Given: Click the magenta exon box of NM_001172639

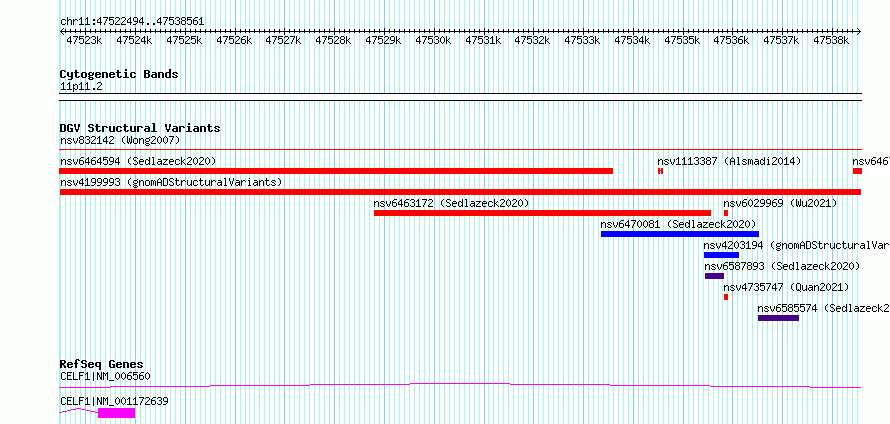Looking at the screenshot, I should (x=116, y=413).
